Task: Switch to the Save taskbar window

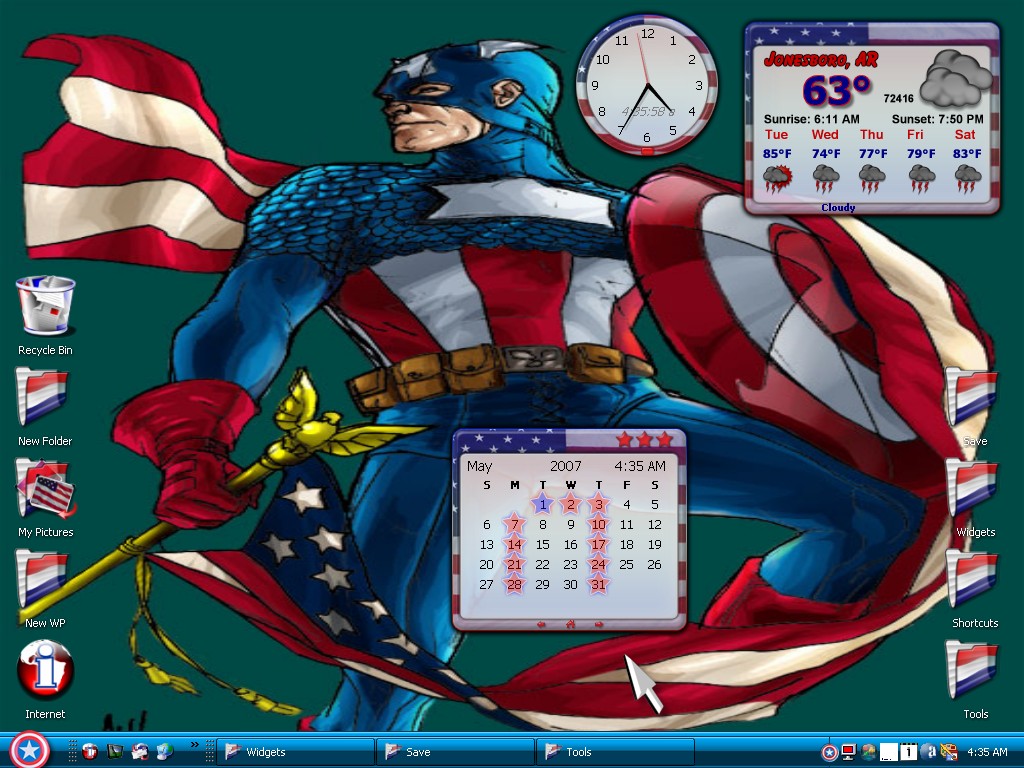Action: [x=455, y=752]
